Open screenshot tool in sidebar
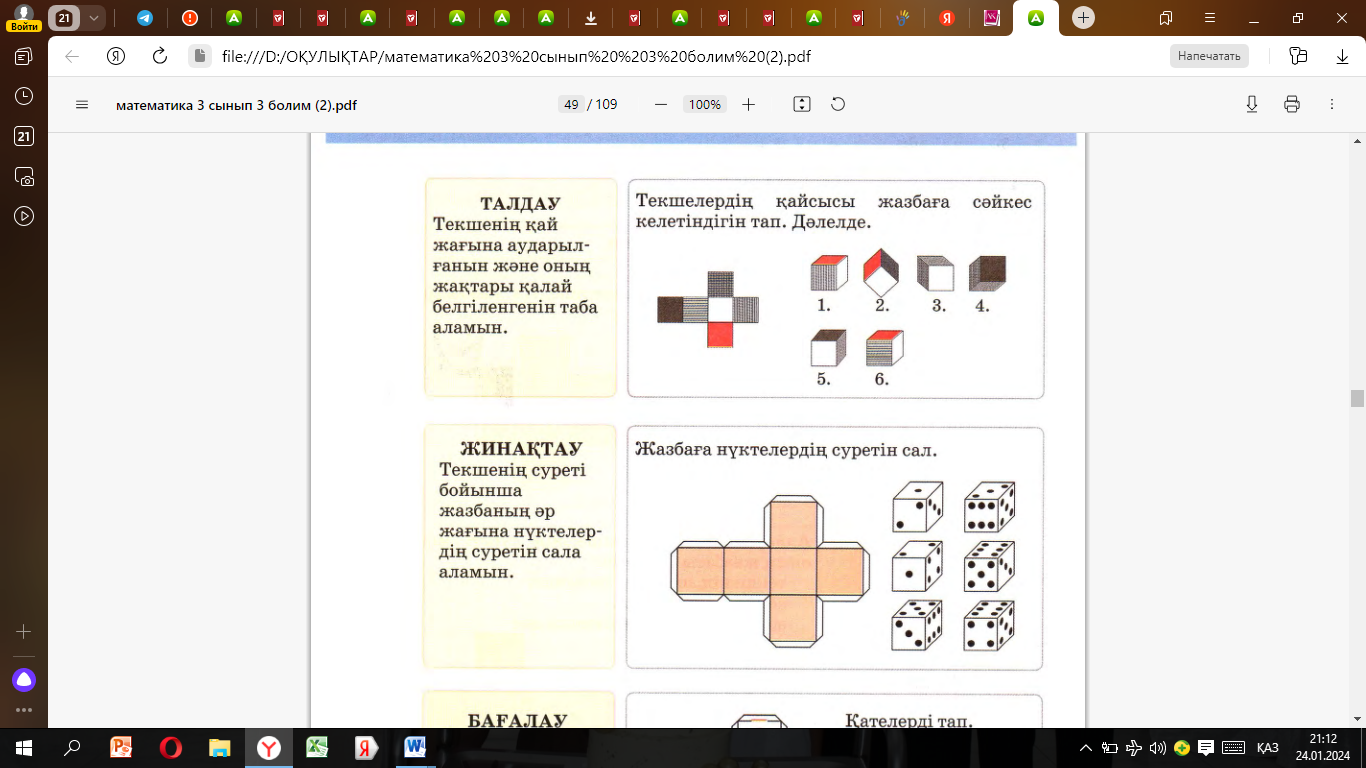The width and height of the screenshot is (1366, 768). pyautogui.click(x=24, y=176)
